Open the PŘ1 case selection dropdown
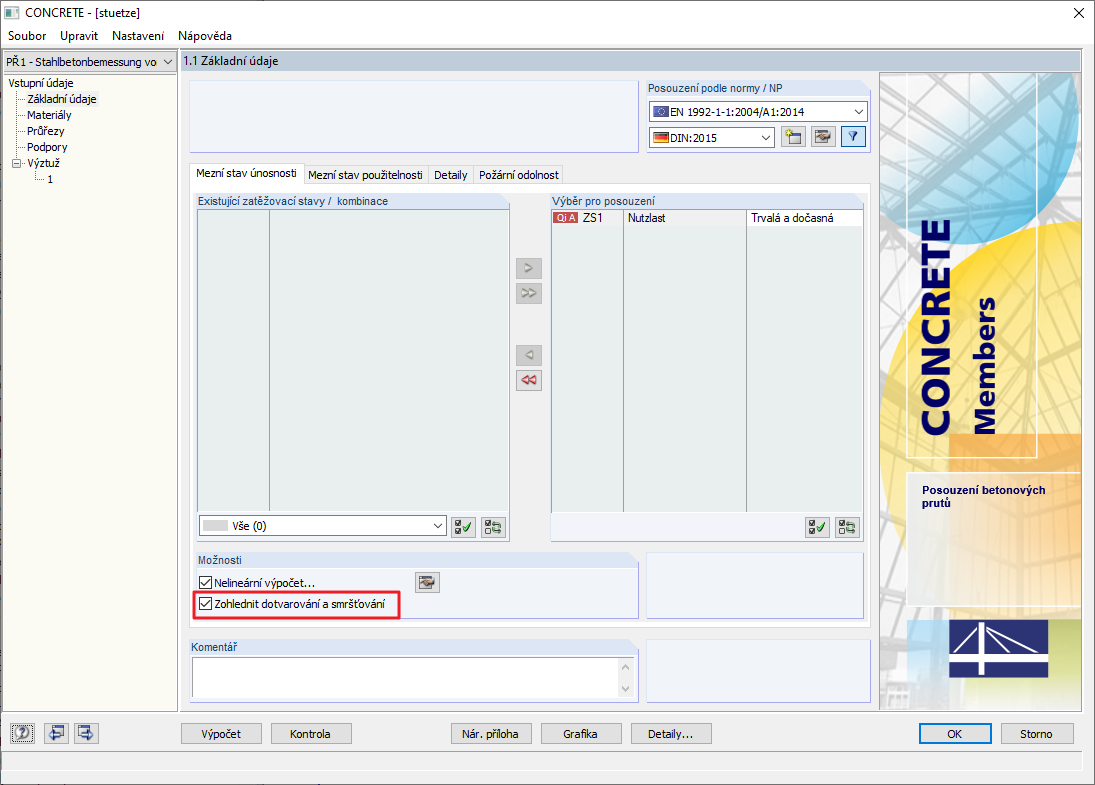The height and width of the screenshot is (785, 1095). [x=89, y=61]
